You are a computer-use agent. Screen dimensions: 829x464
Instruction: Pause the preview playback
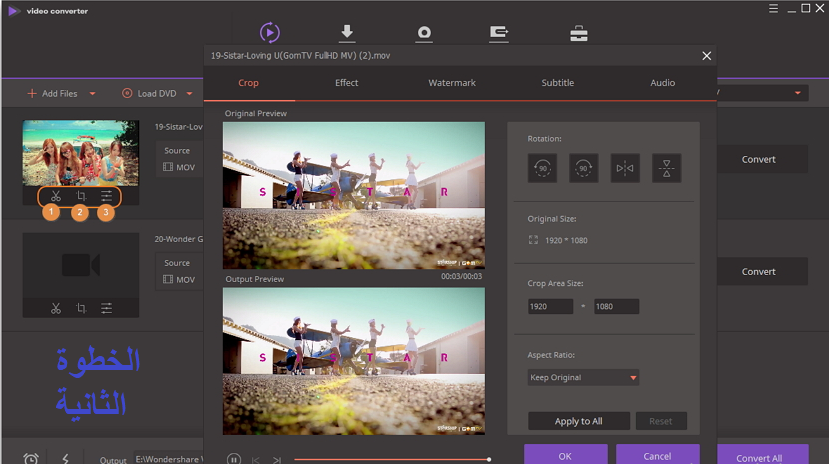(234, 459)
